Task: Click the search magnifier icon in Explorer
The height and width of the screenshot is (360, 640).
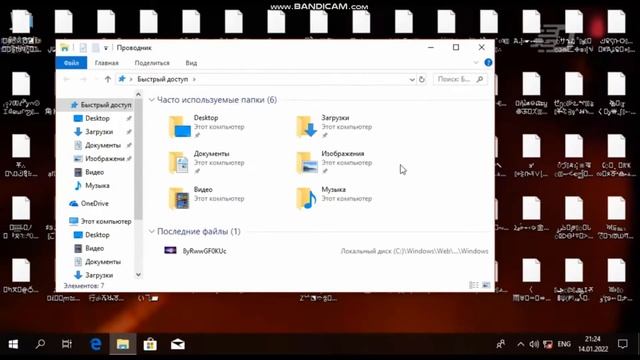Action: 480,79
